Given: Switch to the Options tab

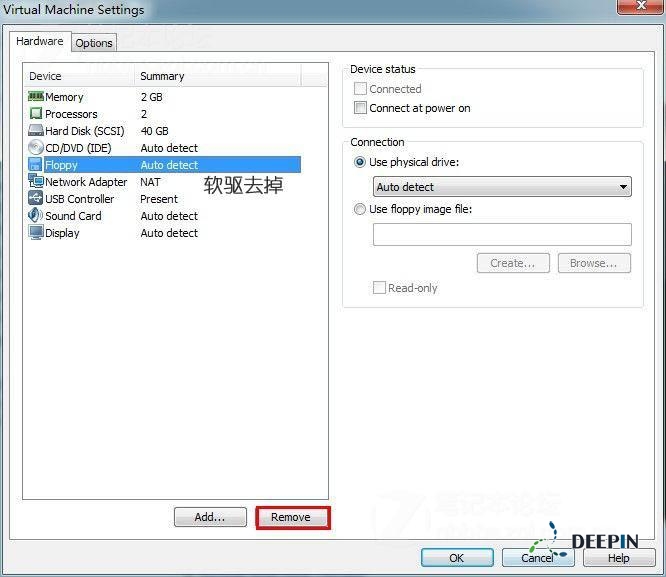Looking at the screenshot, I should coord(94,43).
